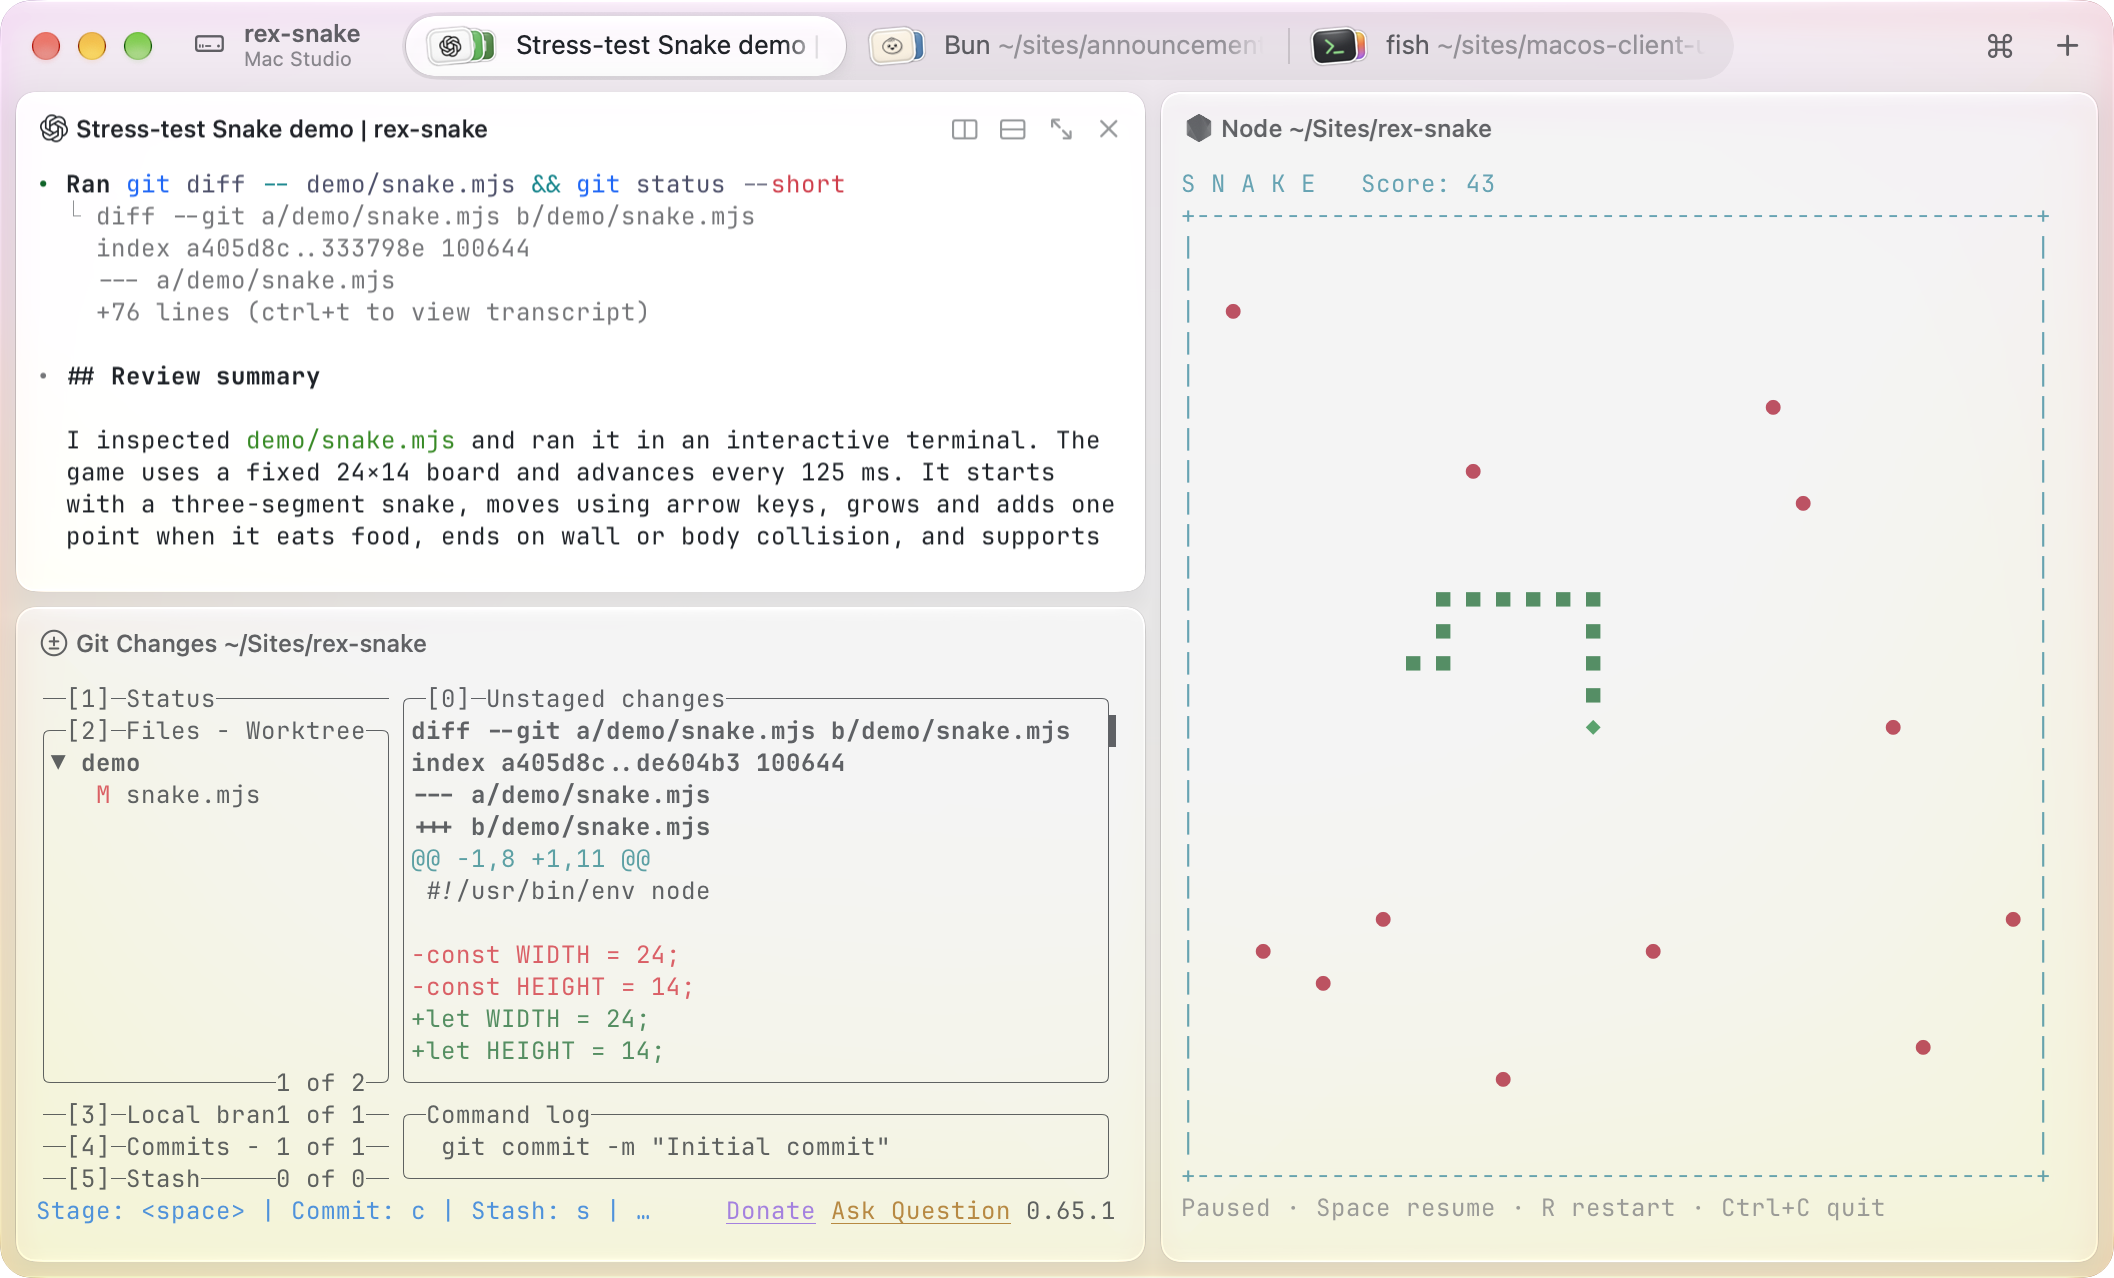Click the '+let HEIGHT = 14;' added line
Viewport: 2114px width, 1278px height.
[x=537, y=1051]
